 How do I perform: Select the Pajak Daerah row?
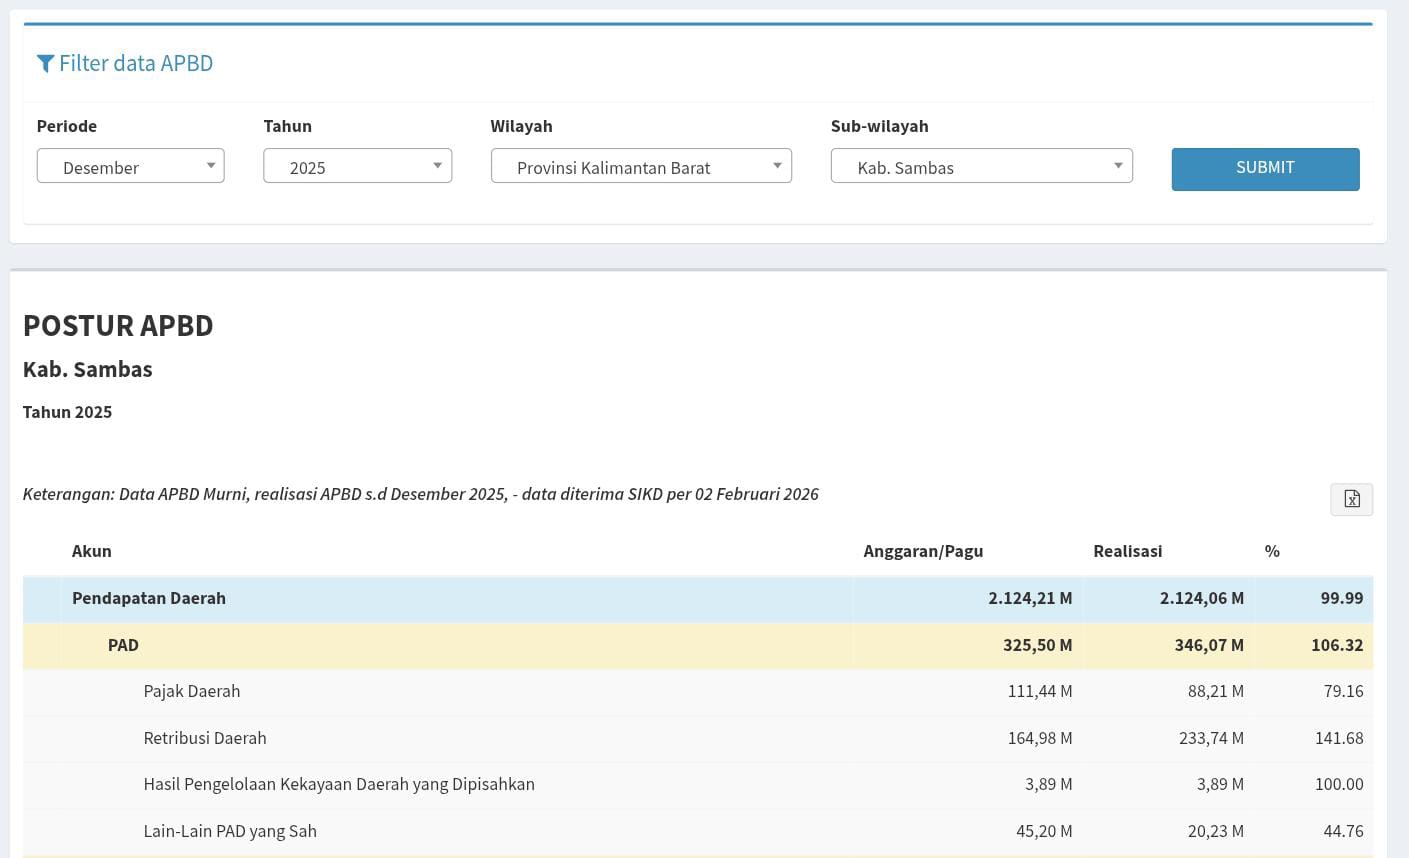[x=192, y=691]
